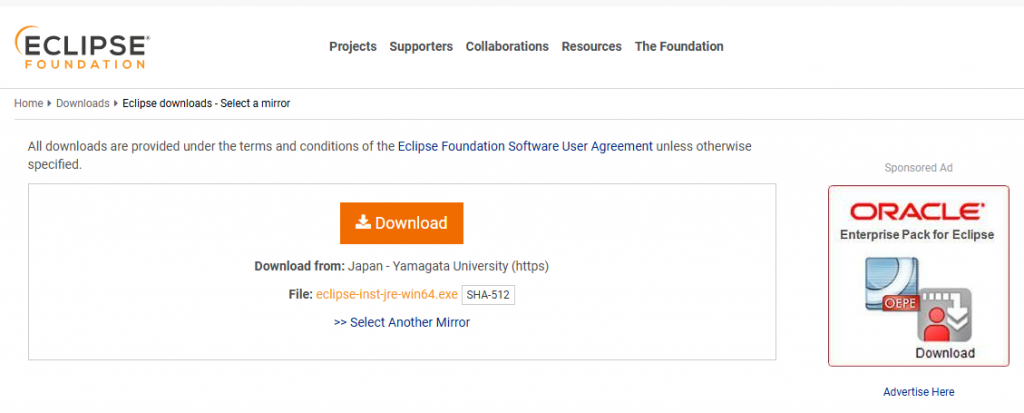Show the SHA-512 checksum

(488, 295)
